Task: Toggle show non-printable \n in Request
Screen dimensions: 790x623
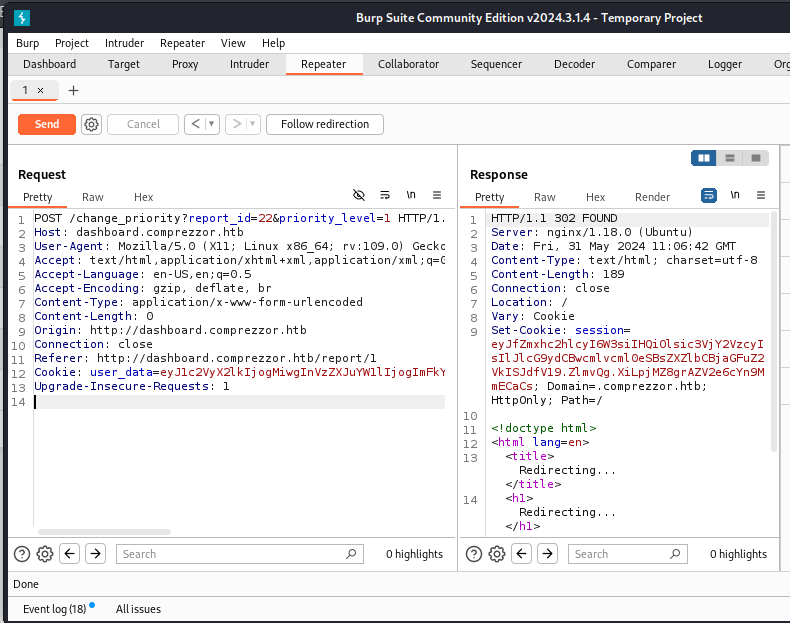Action: 411,195
